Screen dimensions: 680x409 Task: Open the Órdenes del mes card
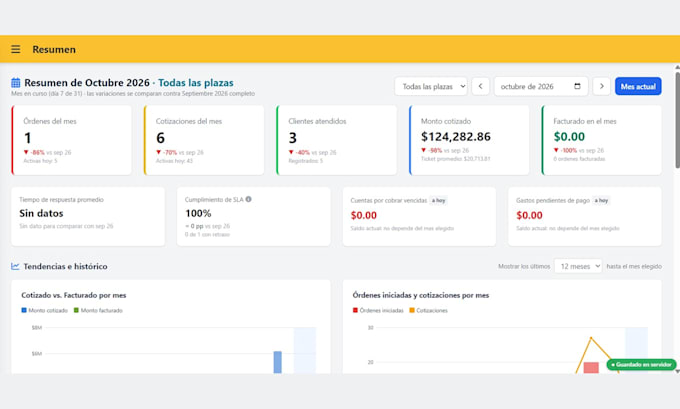pyautogui.click(x=72, y=140)
